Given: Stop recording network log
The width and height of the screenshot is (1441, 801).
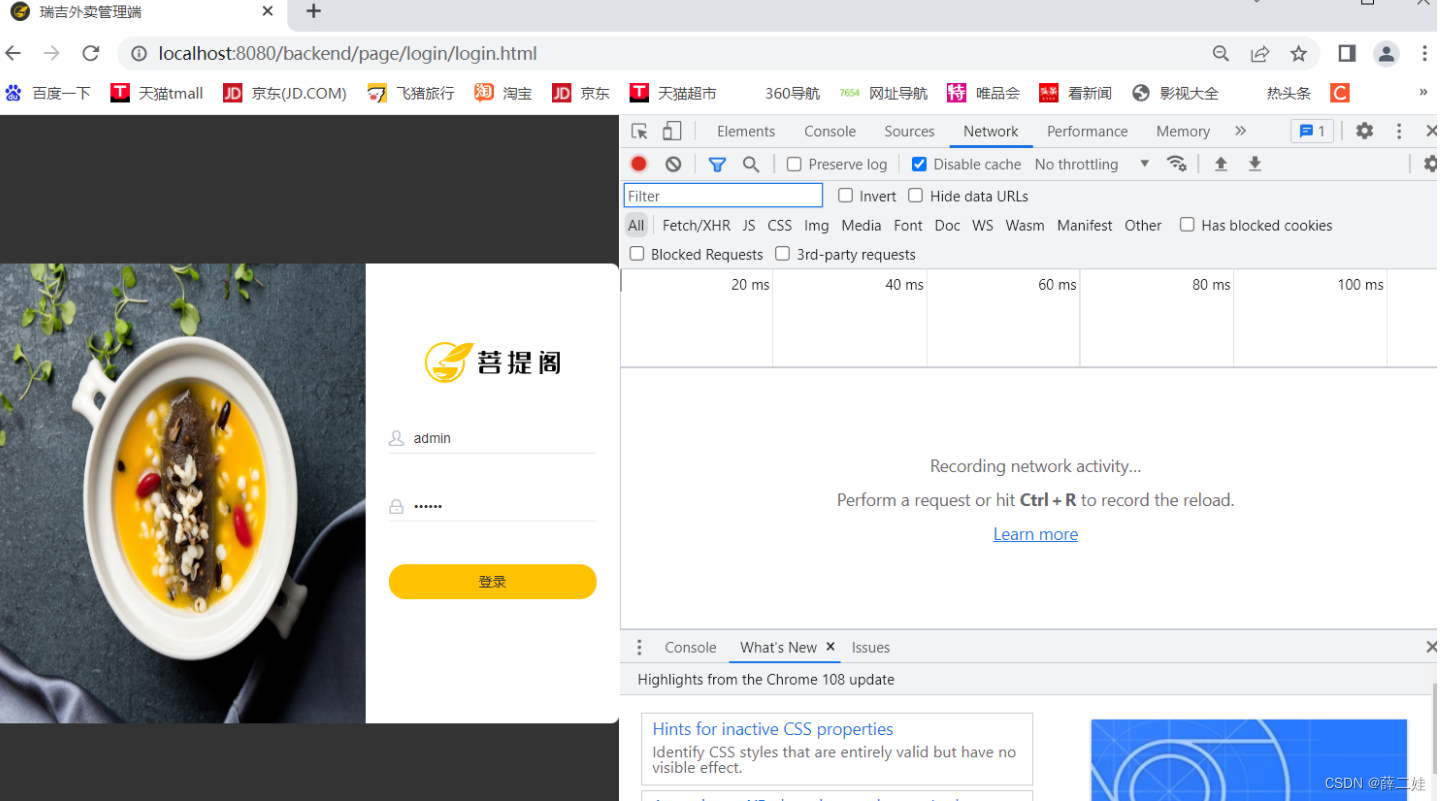Looking at the screenshot, I should click(639, 164).
